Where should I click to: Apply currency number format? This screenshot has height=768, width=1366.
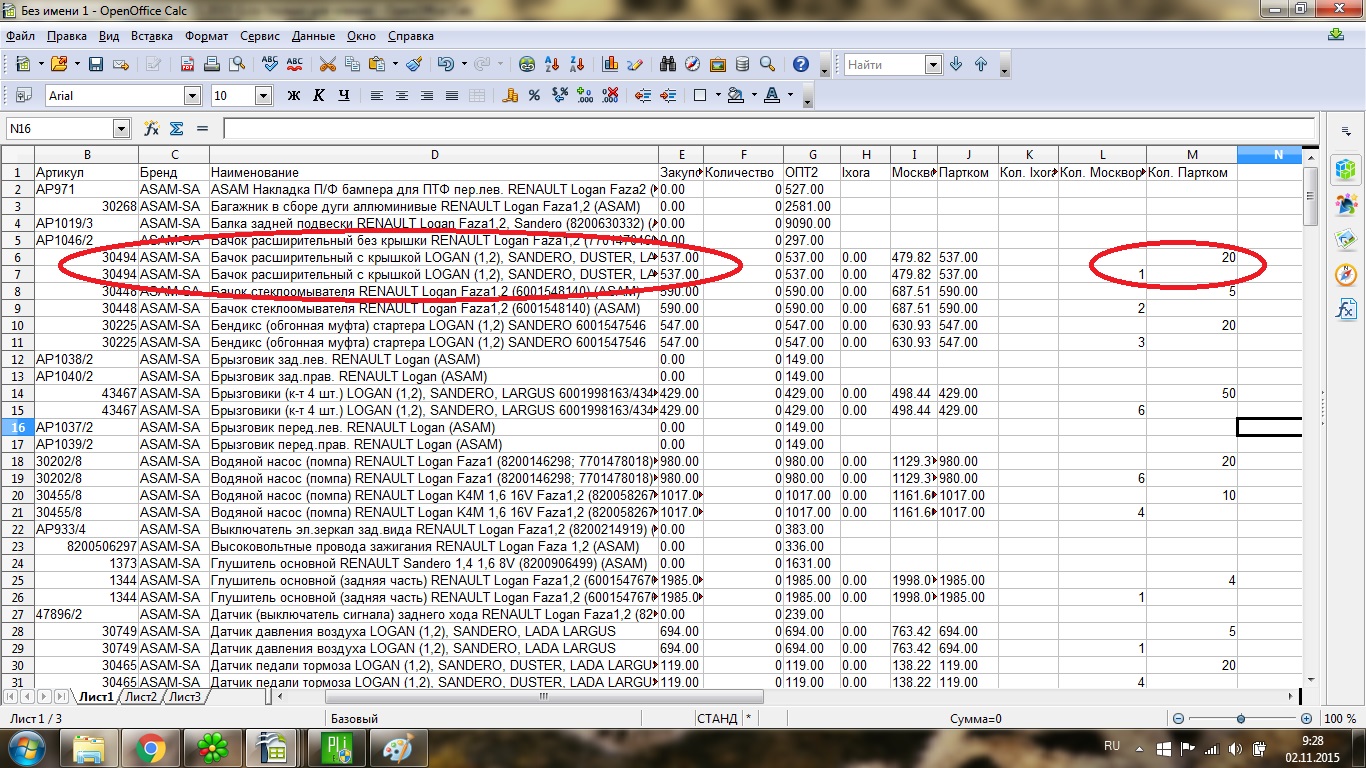pos(510,95)
